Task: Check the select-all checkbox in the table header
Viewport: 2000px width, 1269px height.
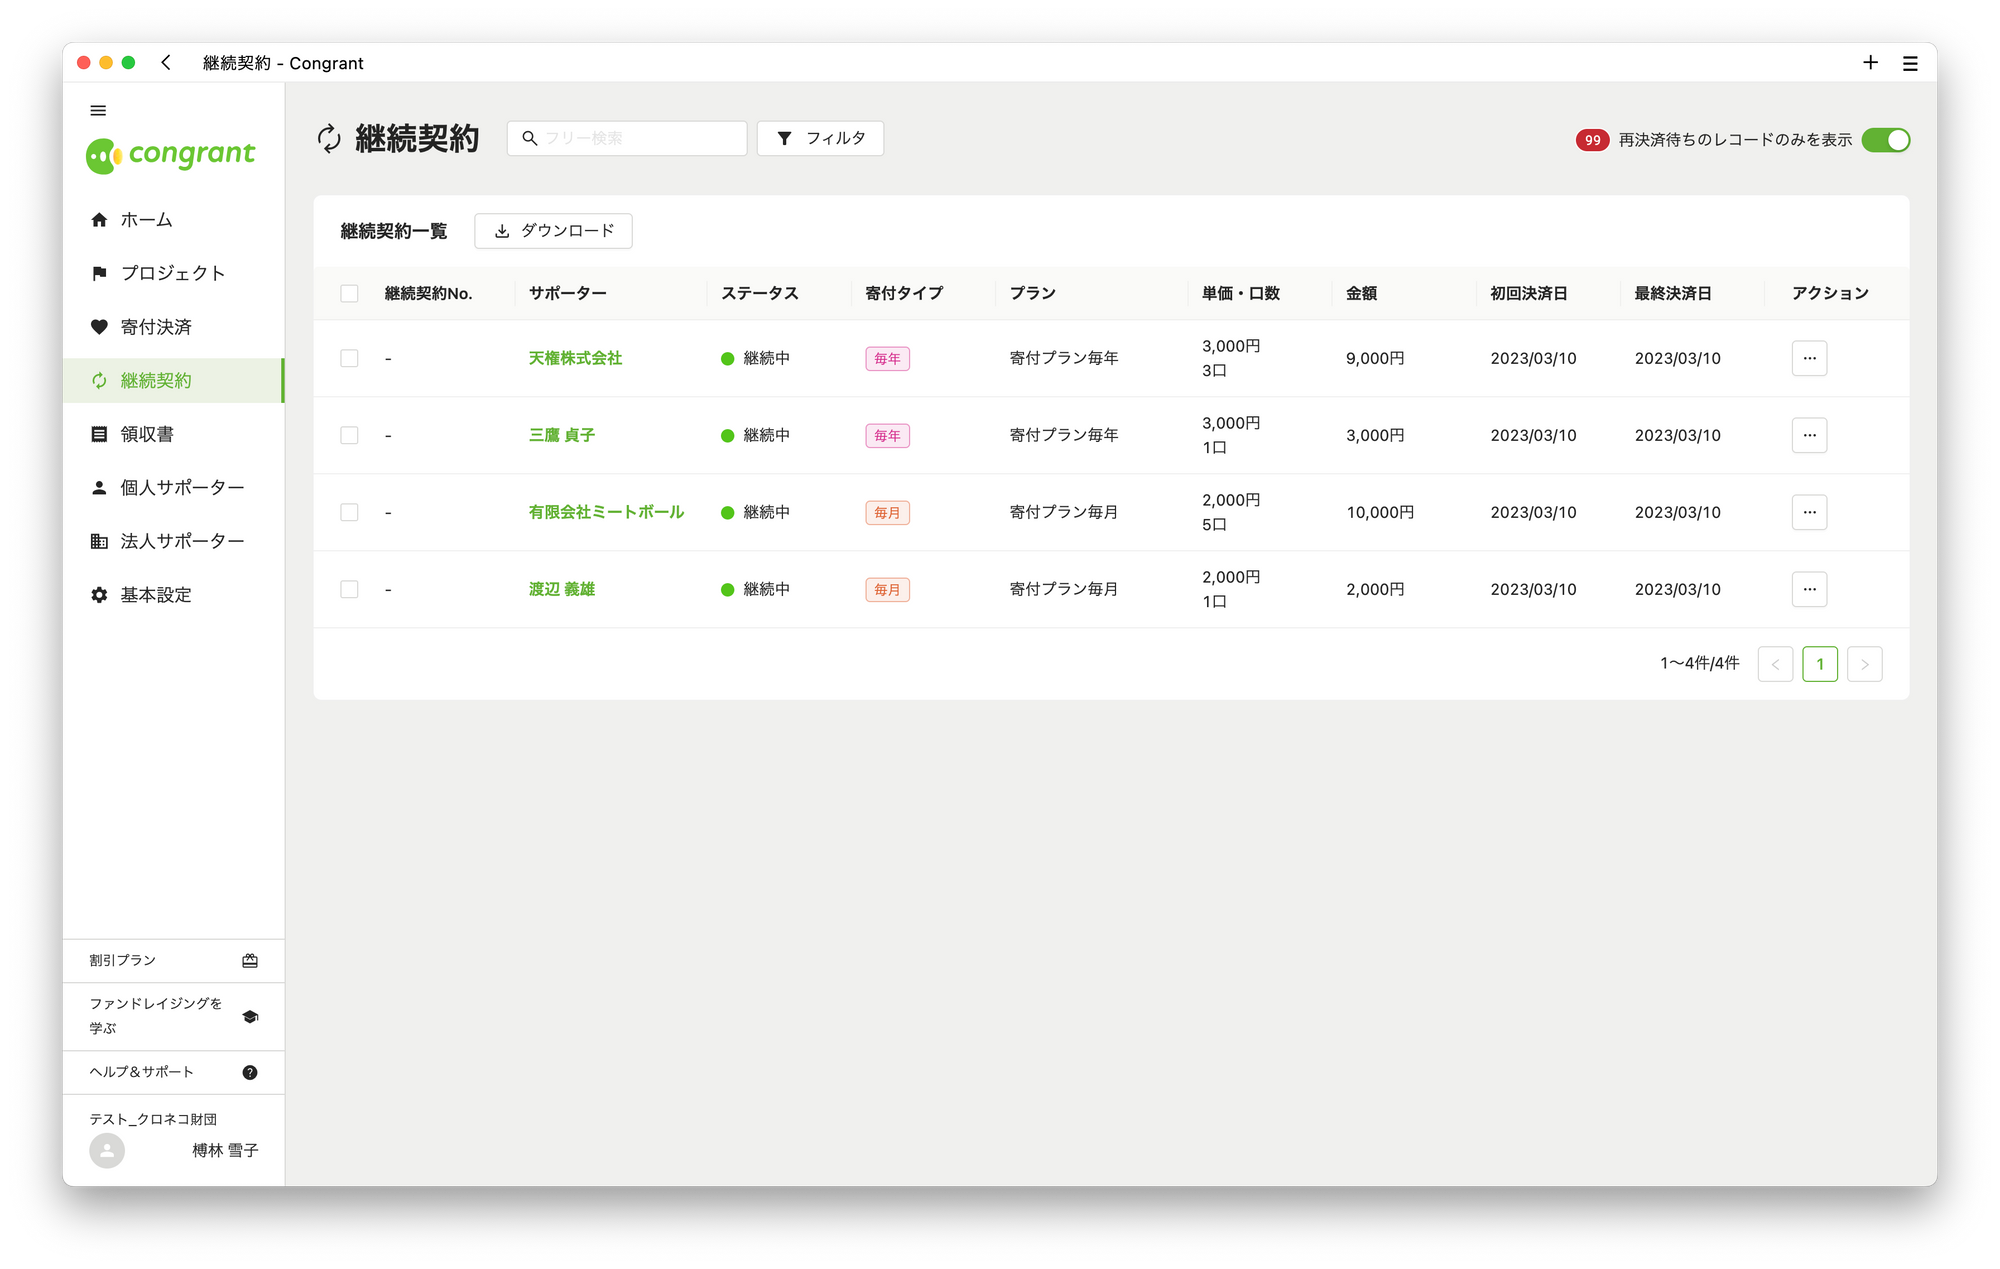Action: 349,293
